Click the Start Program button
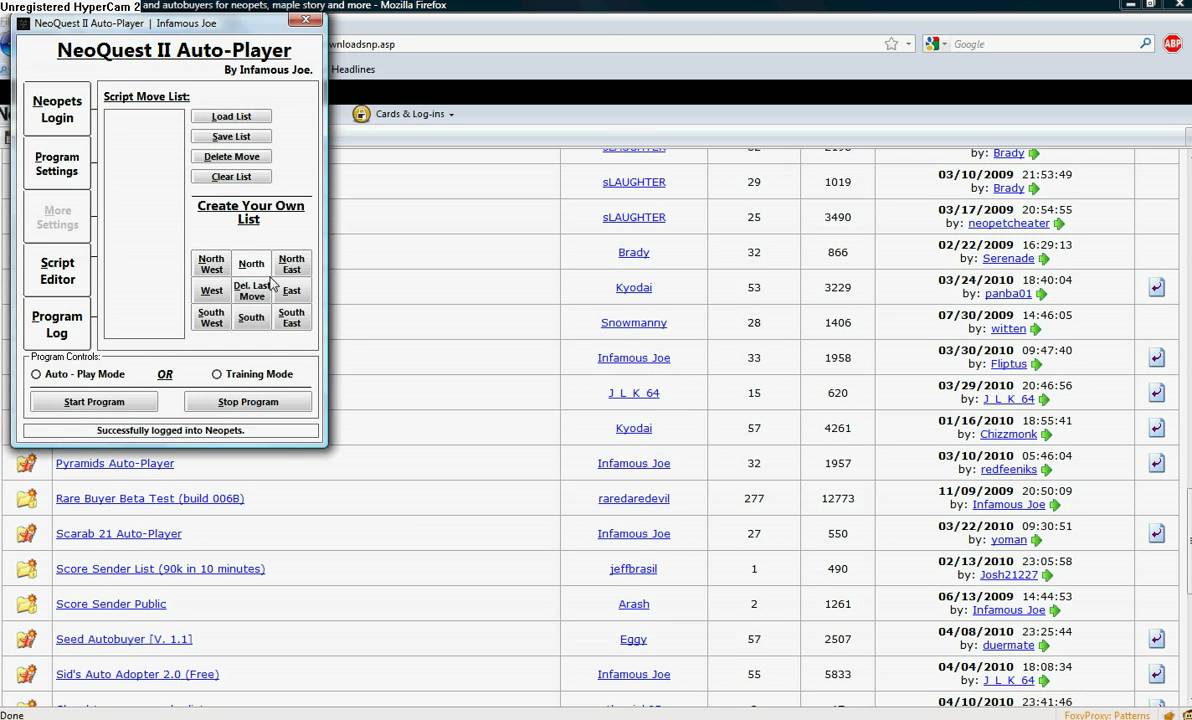This screenshot has height=720, width=1192. tap(94, 401)
